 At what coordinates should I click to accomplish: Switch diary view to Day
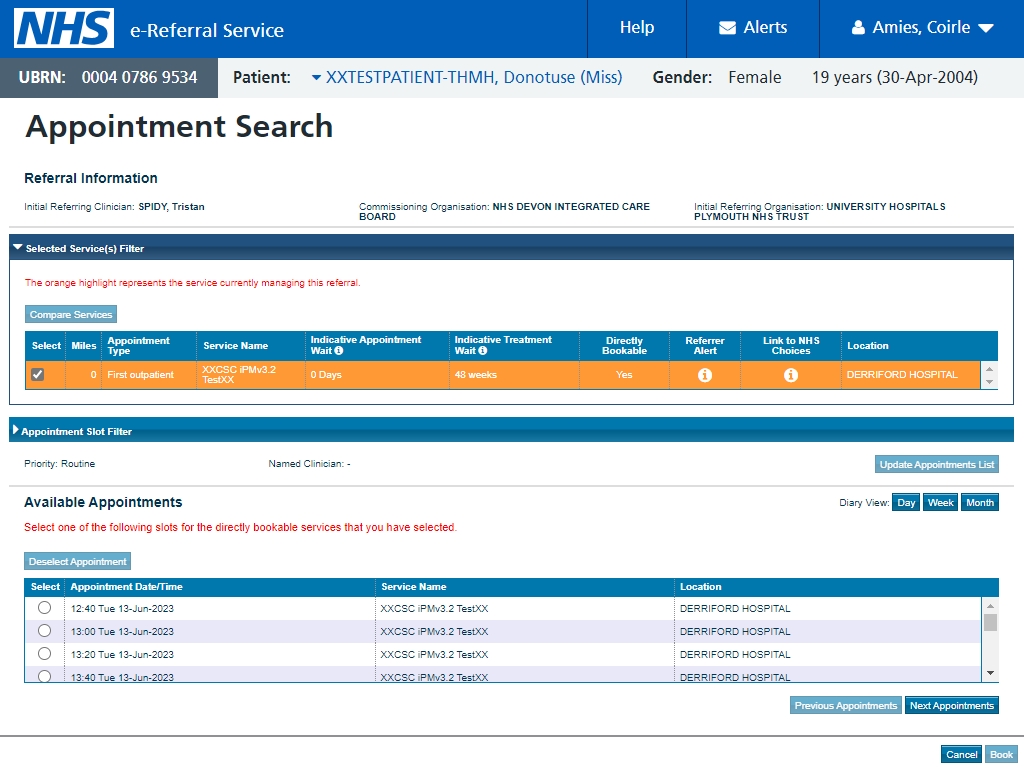pyautogui.click(x=906, y=502)
